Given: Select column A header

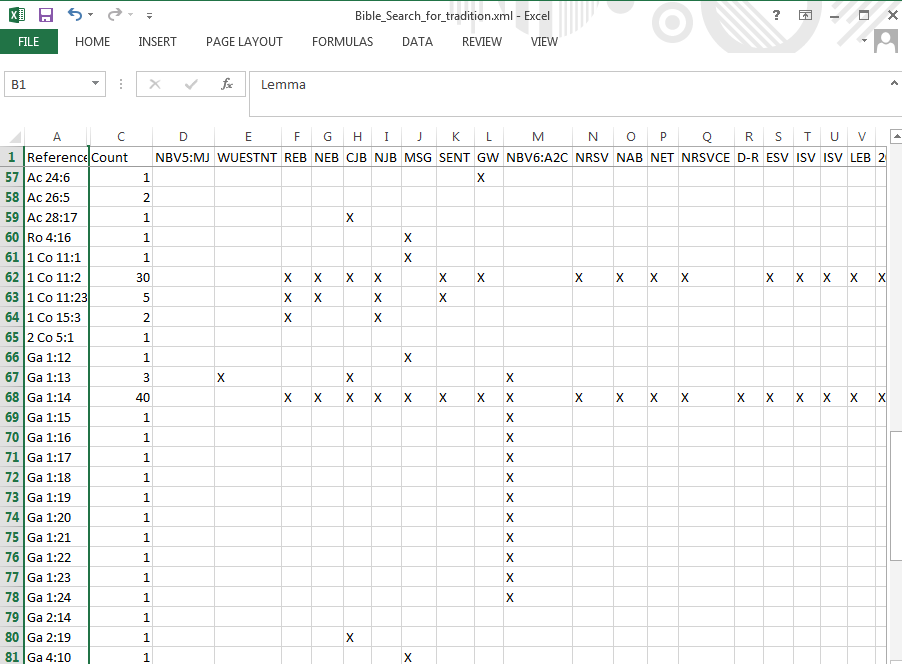Looking at the screenshot, I should pyautogui.click(x=56, y=137).
